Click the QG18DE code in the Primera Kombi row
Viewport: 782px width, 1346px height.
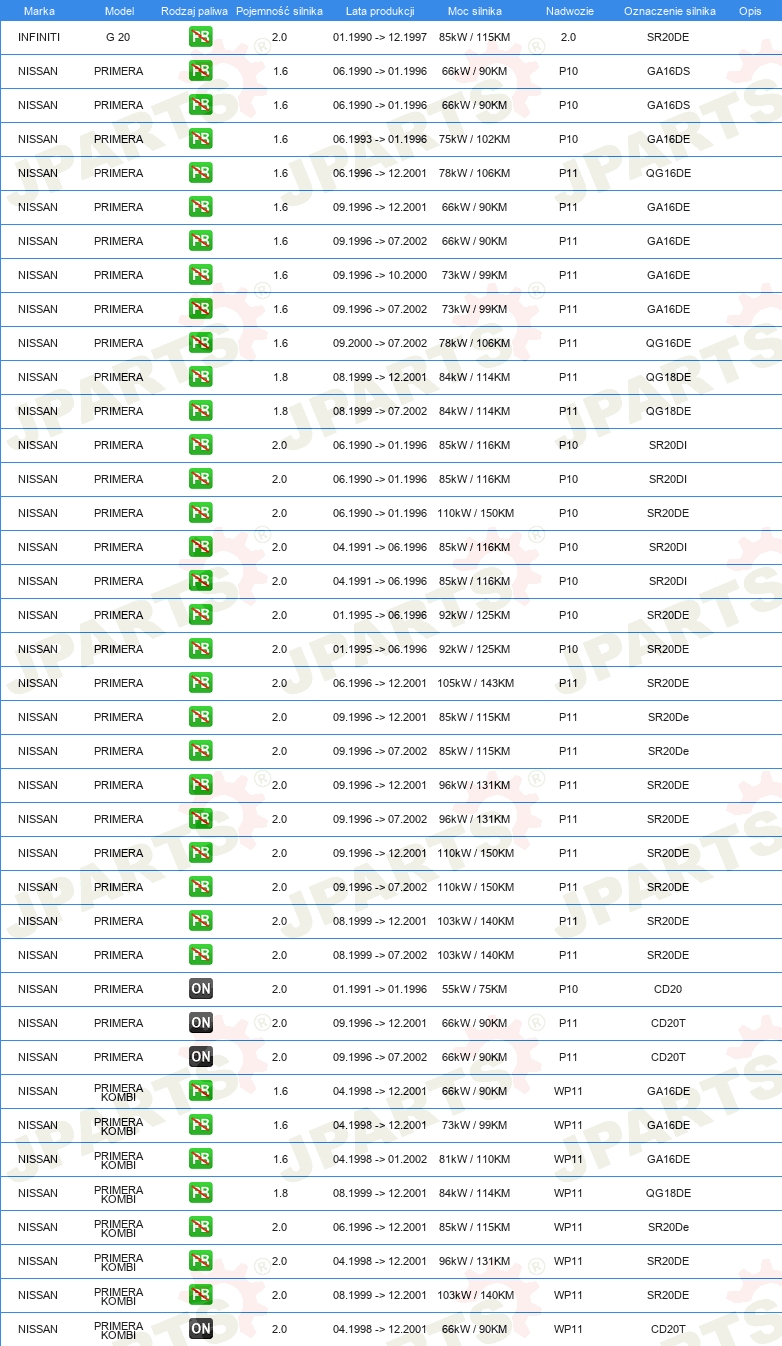click(x=668, y=1193)
